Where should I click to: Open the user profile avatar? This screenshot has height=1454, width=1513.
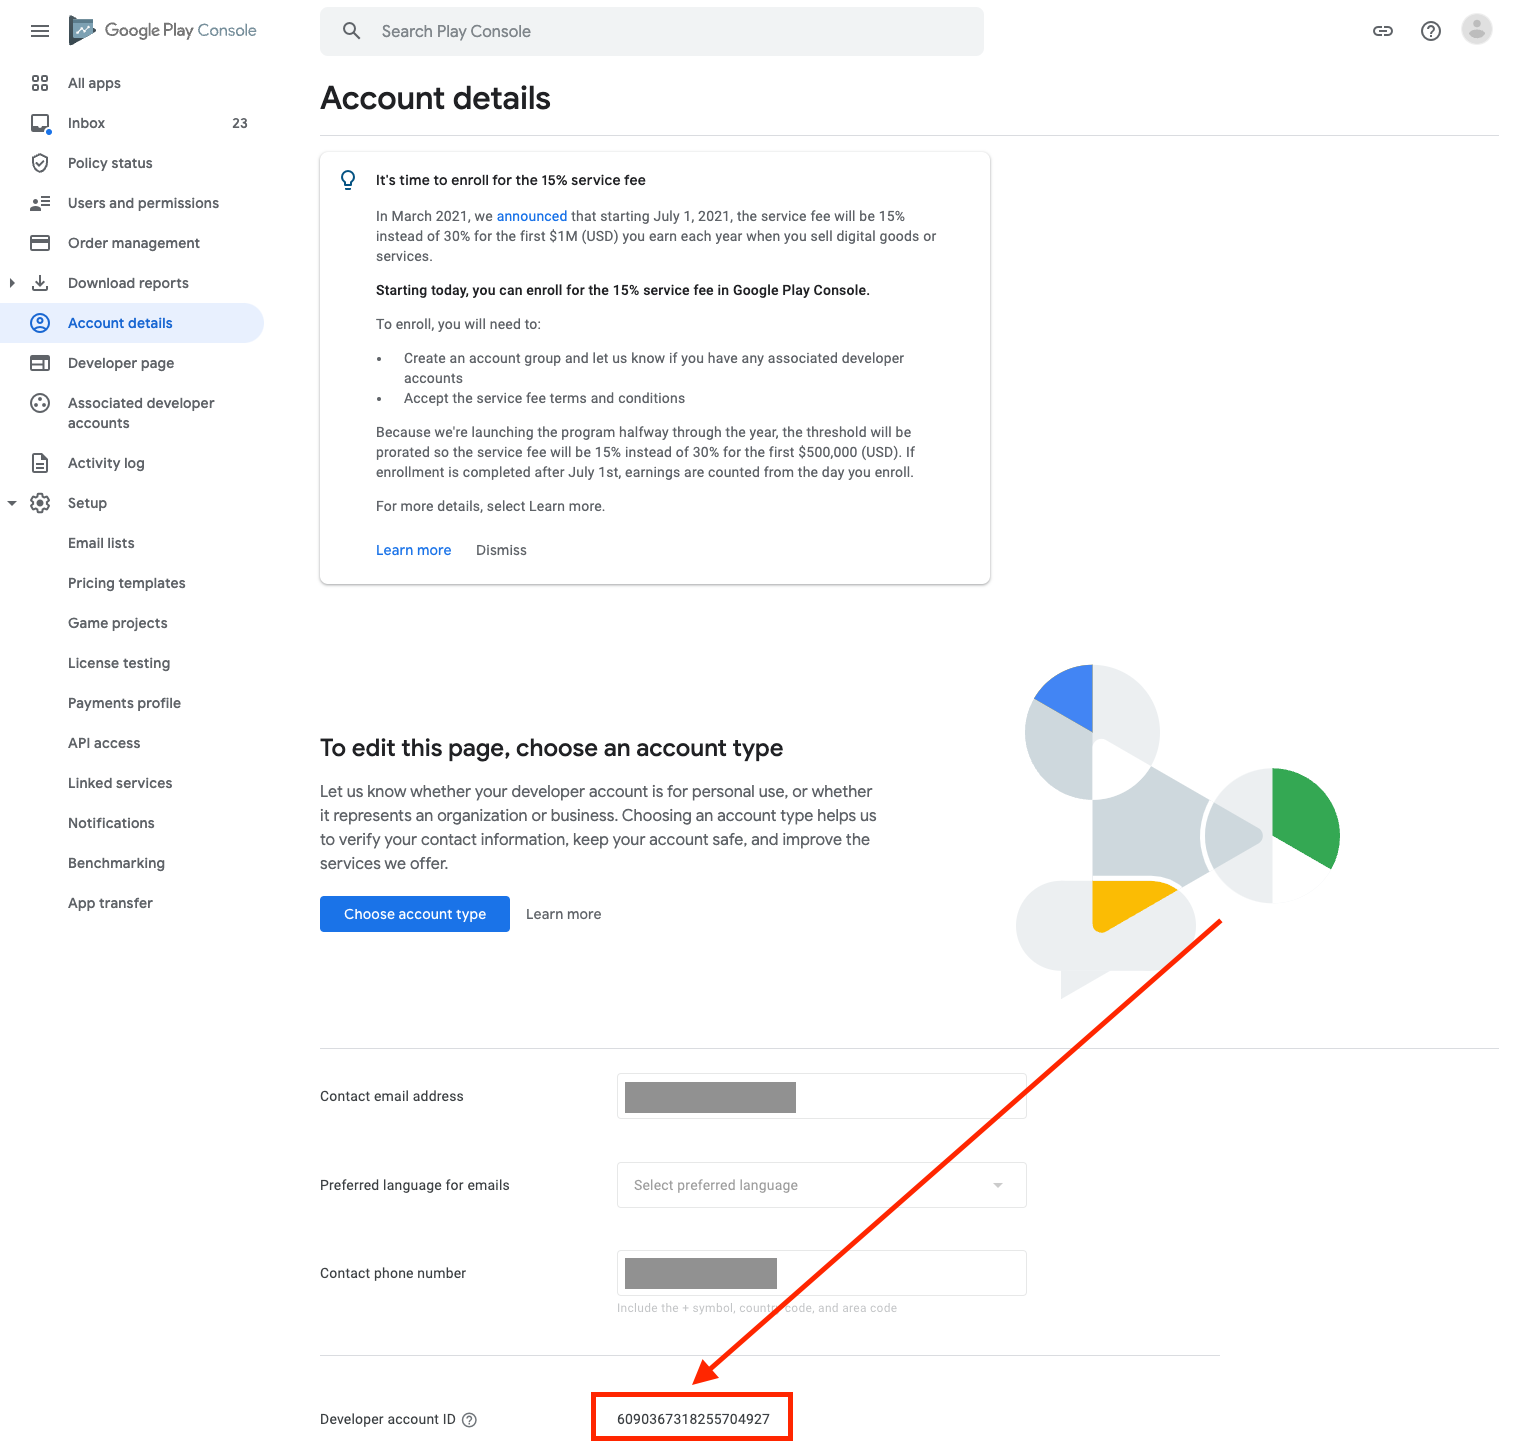pos(1477,29)
